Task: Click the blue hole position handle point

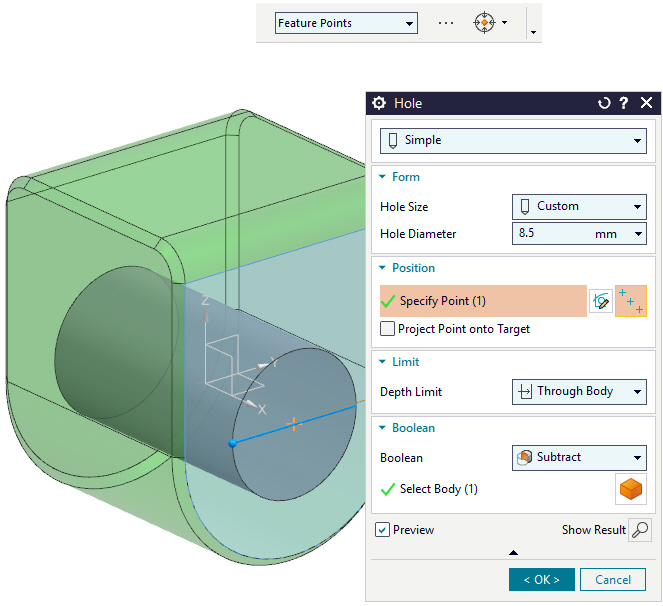Action: (232, 443)
